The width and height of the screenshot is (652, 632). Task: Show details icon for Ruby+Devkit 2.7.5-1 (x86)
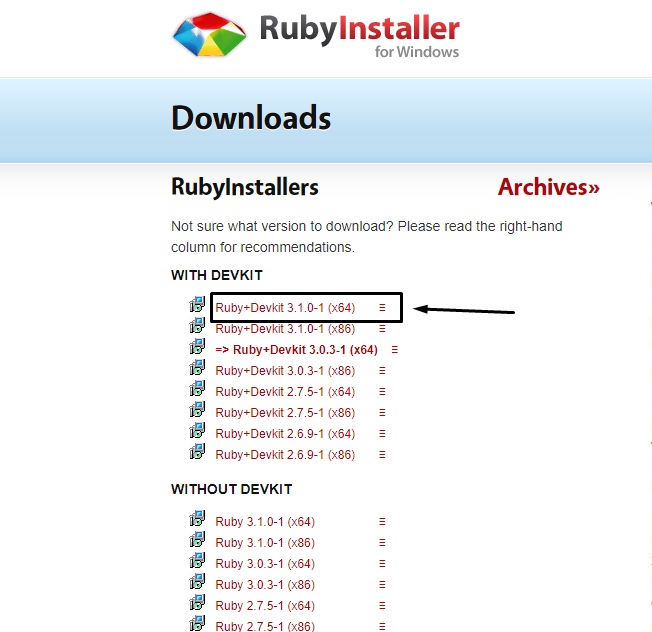click(x=382, y=413)
